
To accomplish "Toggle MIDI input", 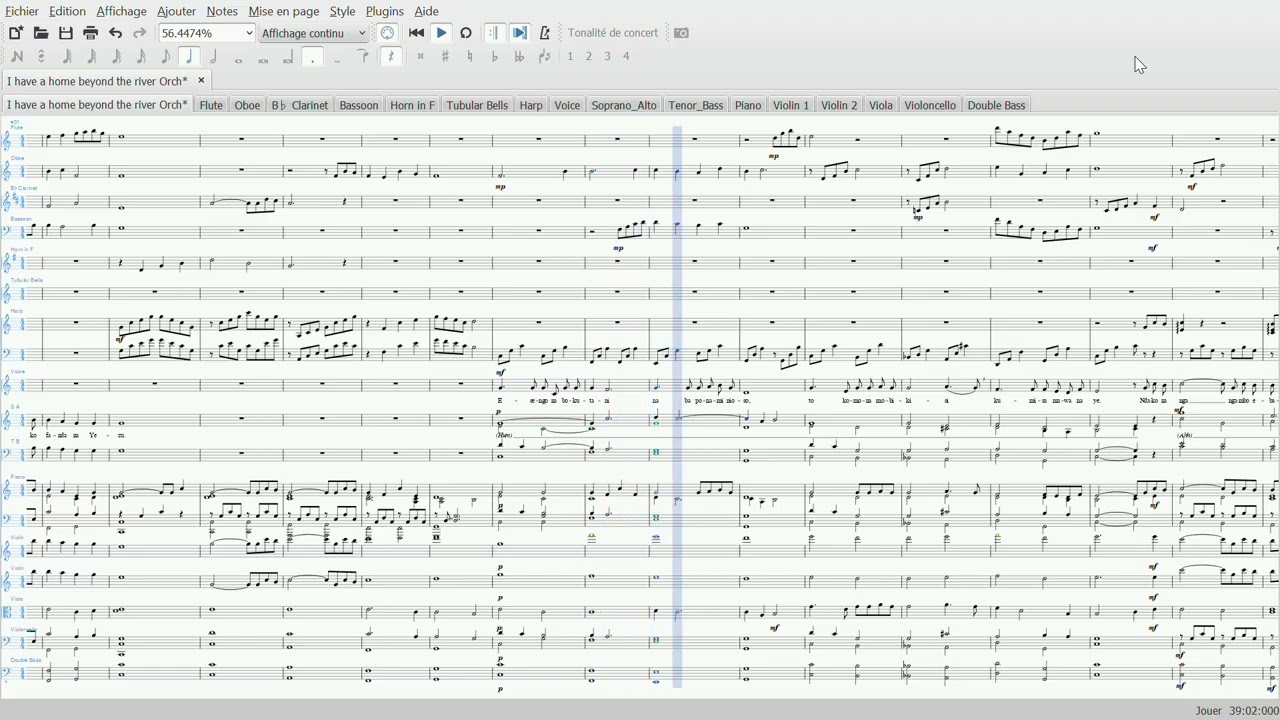I will point(388,33).
